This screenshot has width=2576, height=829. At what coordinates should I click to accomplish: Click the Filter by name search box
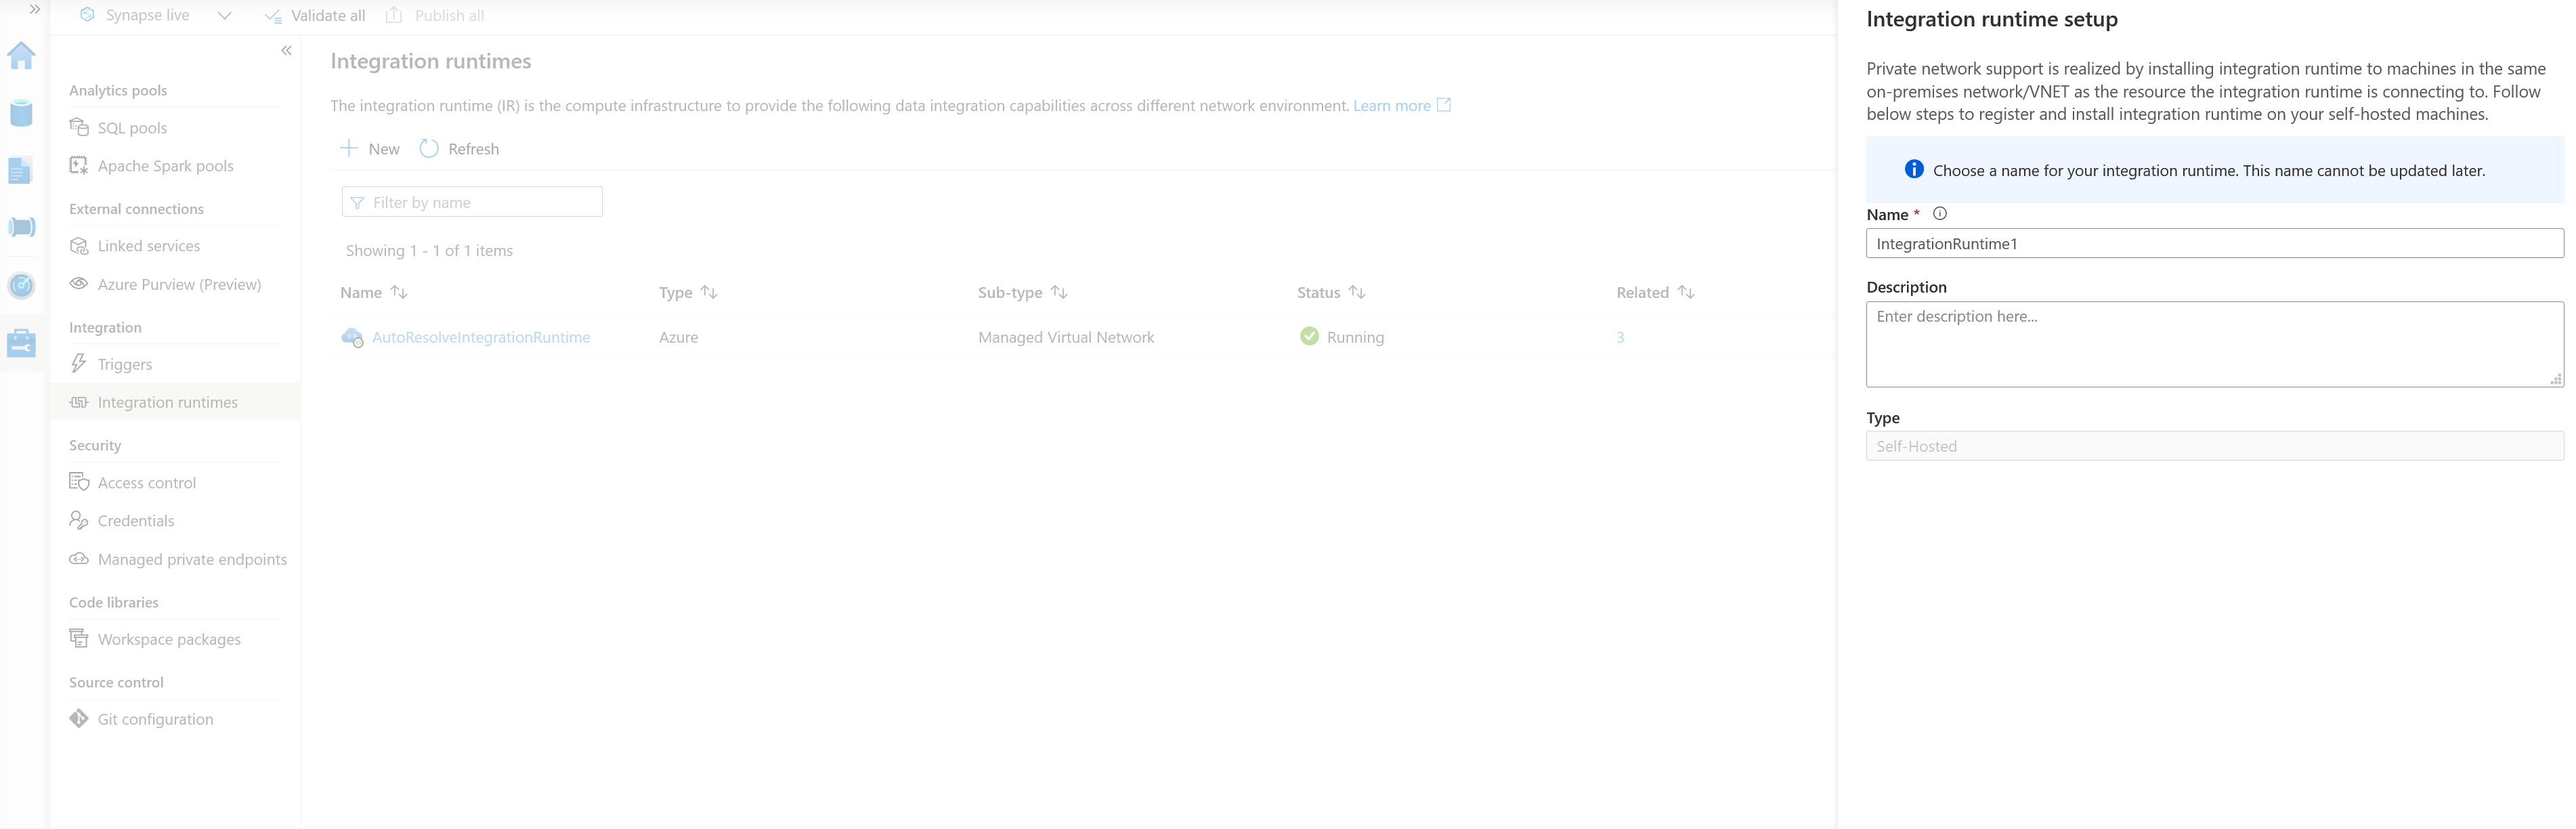tap(471, 201)
